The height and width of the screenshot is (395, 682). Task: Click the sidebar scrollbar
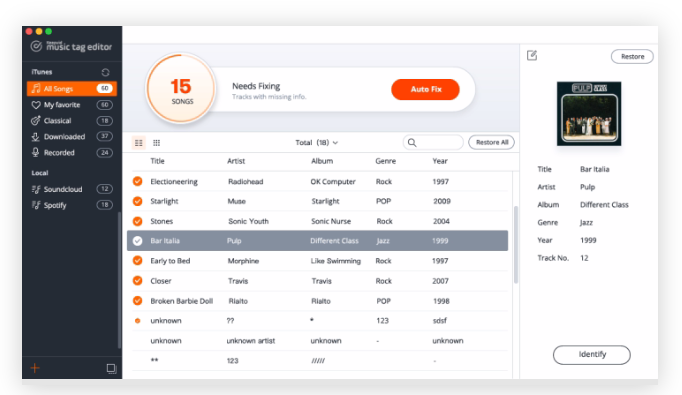[119, 280]
